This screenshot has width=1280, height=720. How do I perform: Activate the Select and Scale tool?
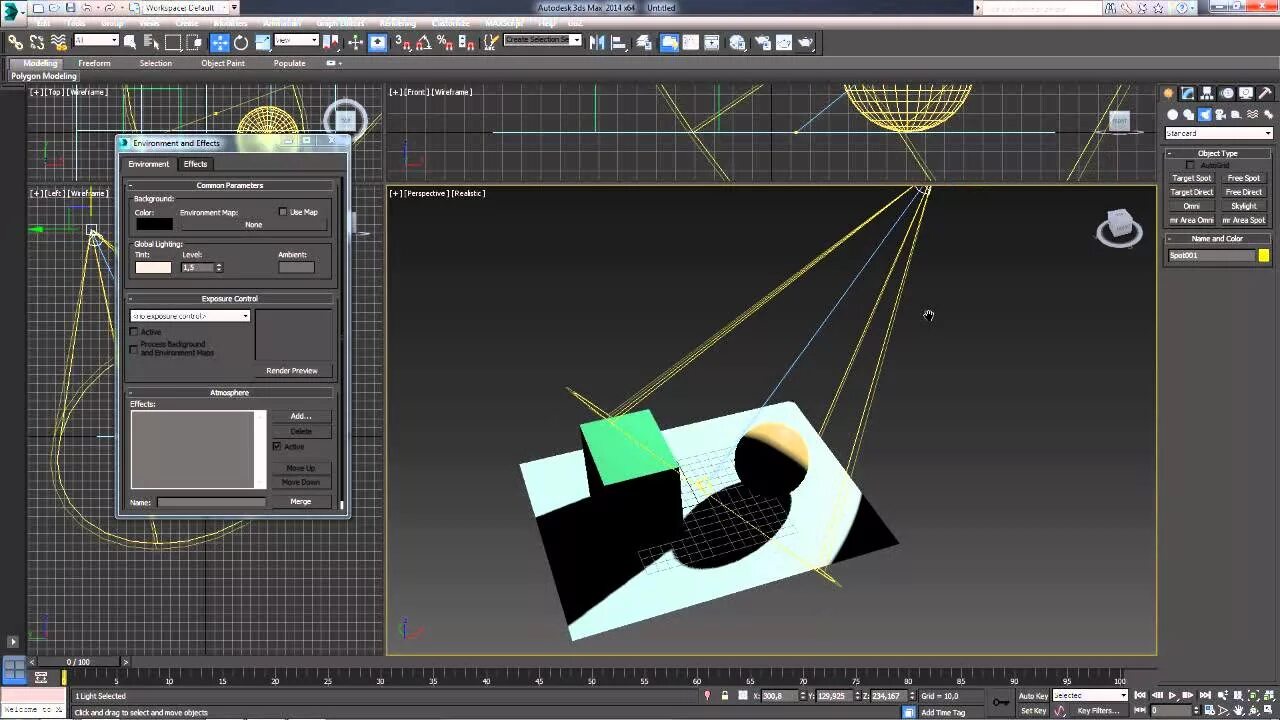pos(262,42)
